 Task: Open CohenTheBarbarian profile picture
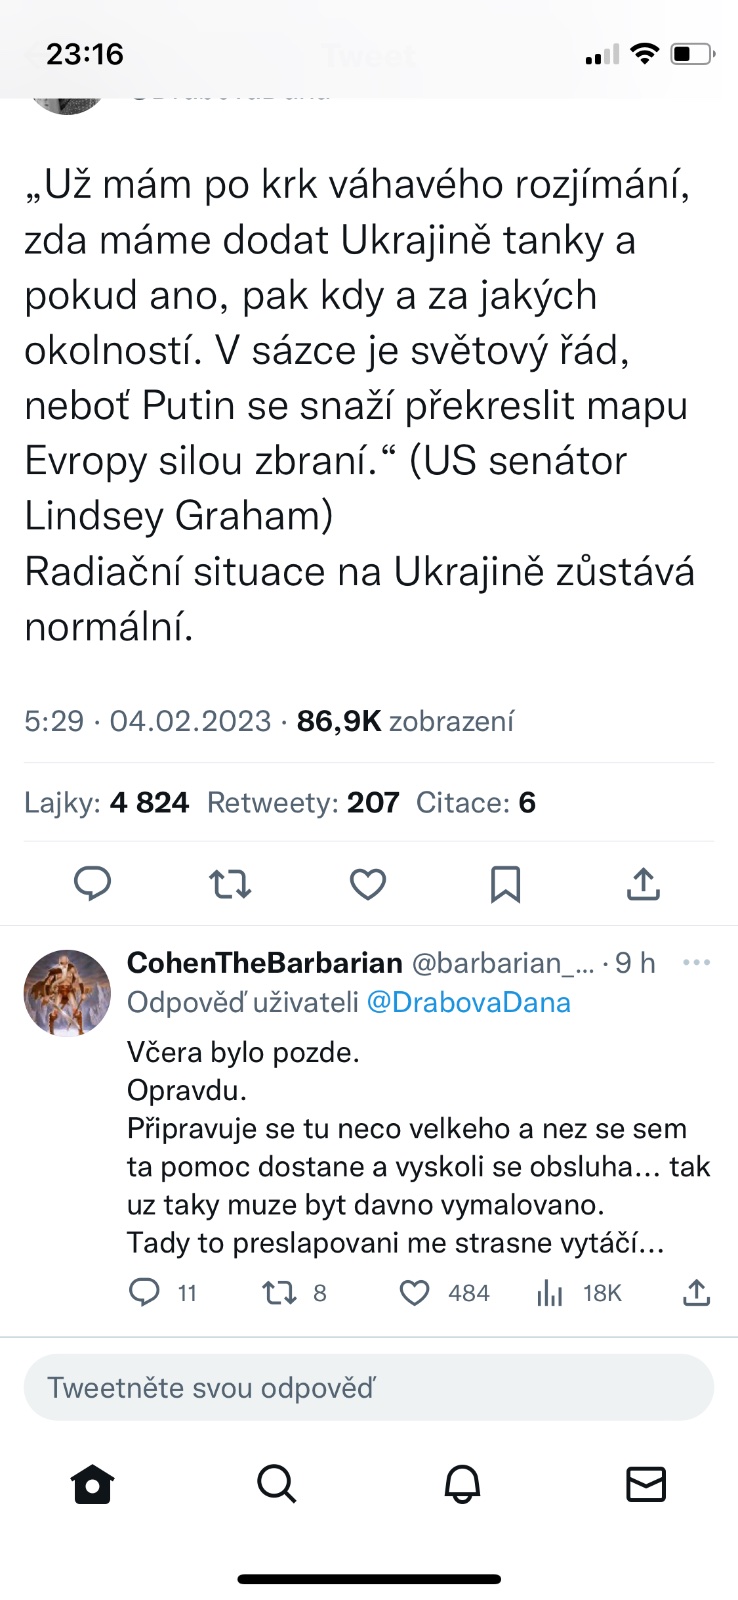pos(67,993)
